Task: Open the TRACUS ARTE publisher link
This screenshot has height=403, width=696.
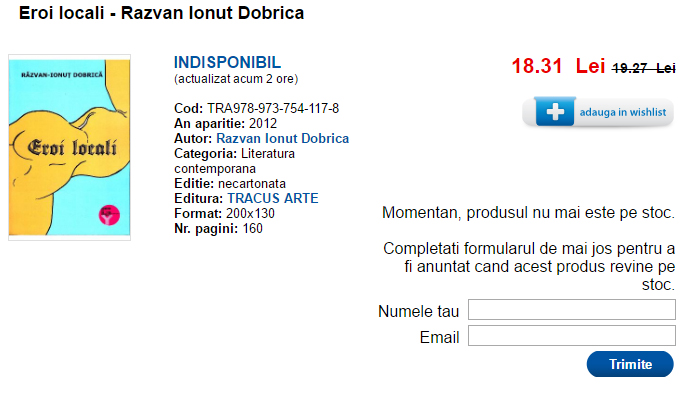Action: [273, 198]
